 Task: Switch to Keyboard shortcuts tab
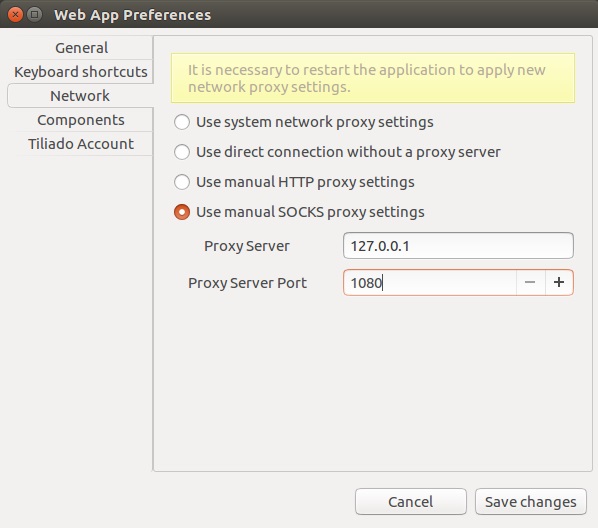point(80,72)
